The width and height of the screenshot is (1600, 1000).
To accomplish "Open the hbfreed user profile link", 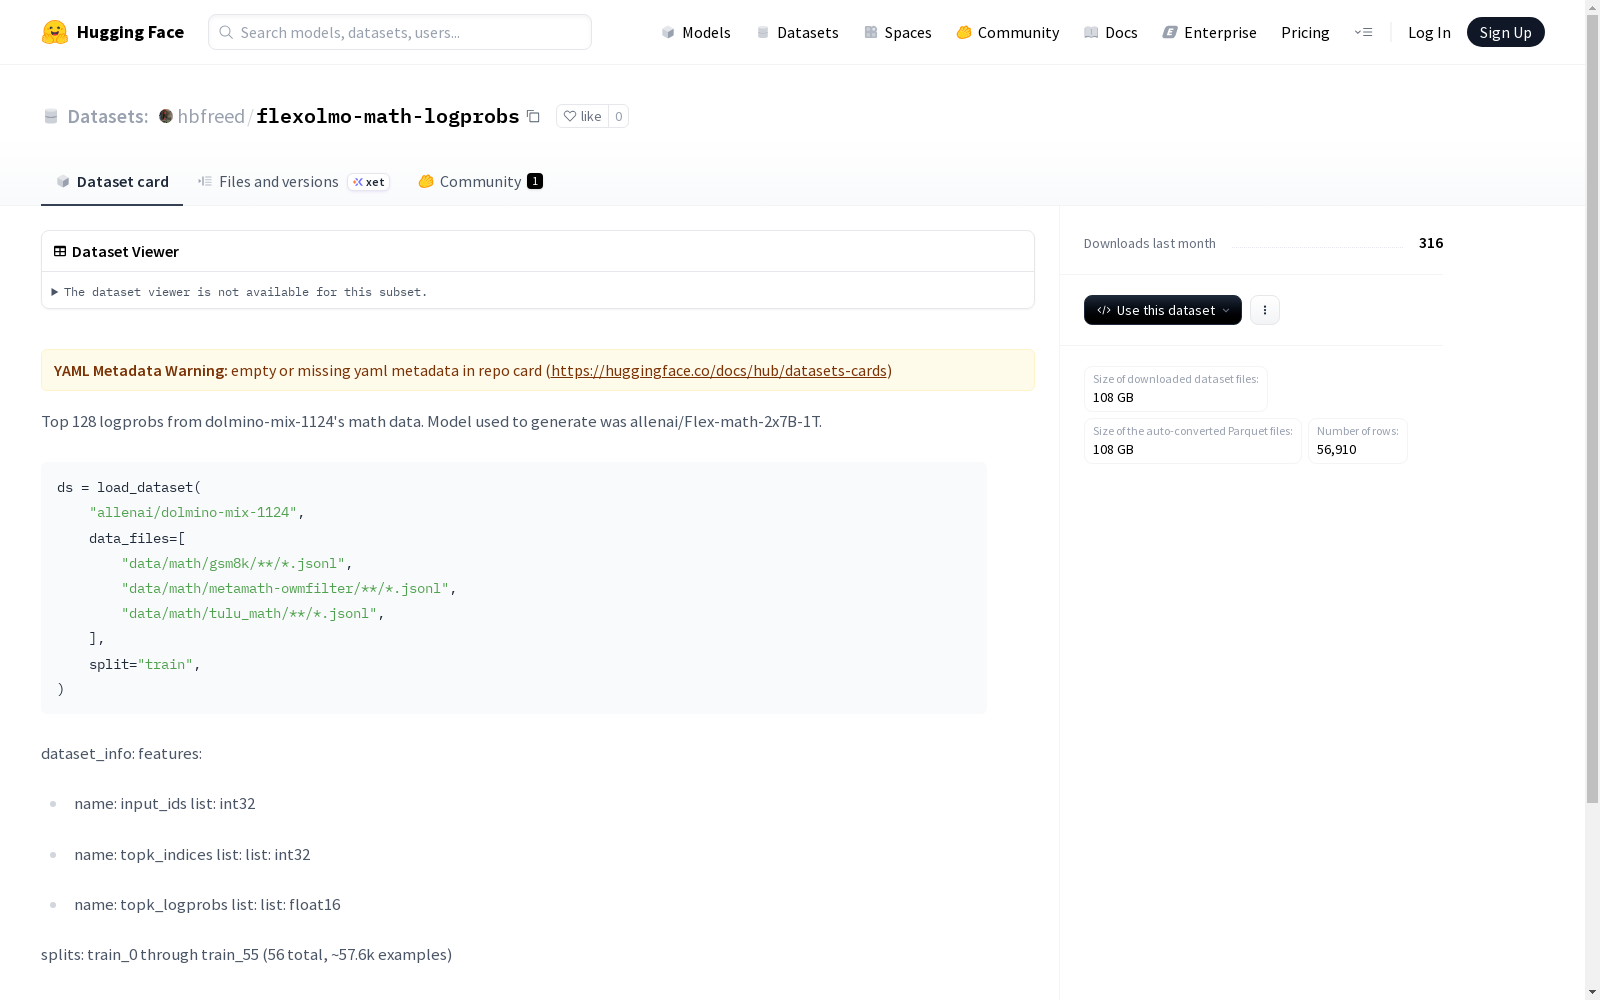I will tap(211, 116).
